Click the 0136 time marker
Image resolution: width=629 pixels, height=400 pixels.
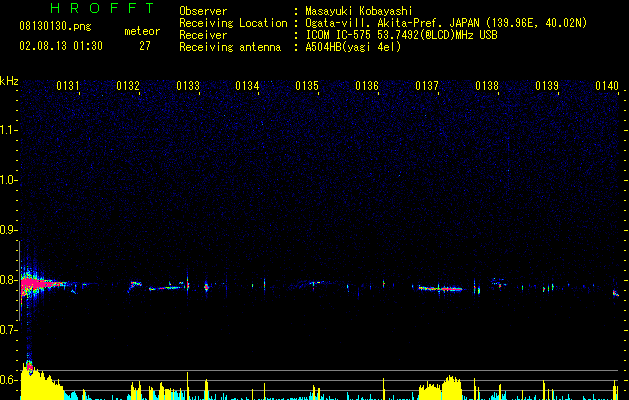pos(367,86)
